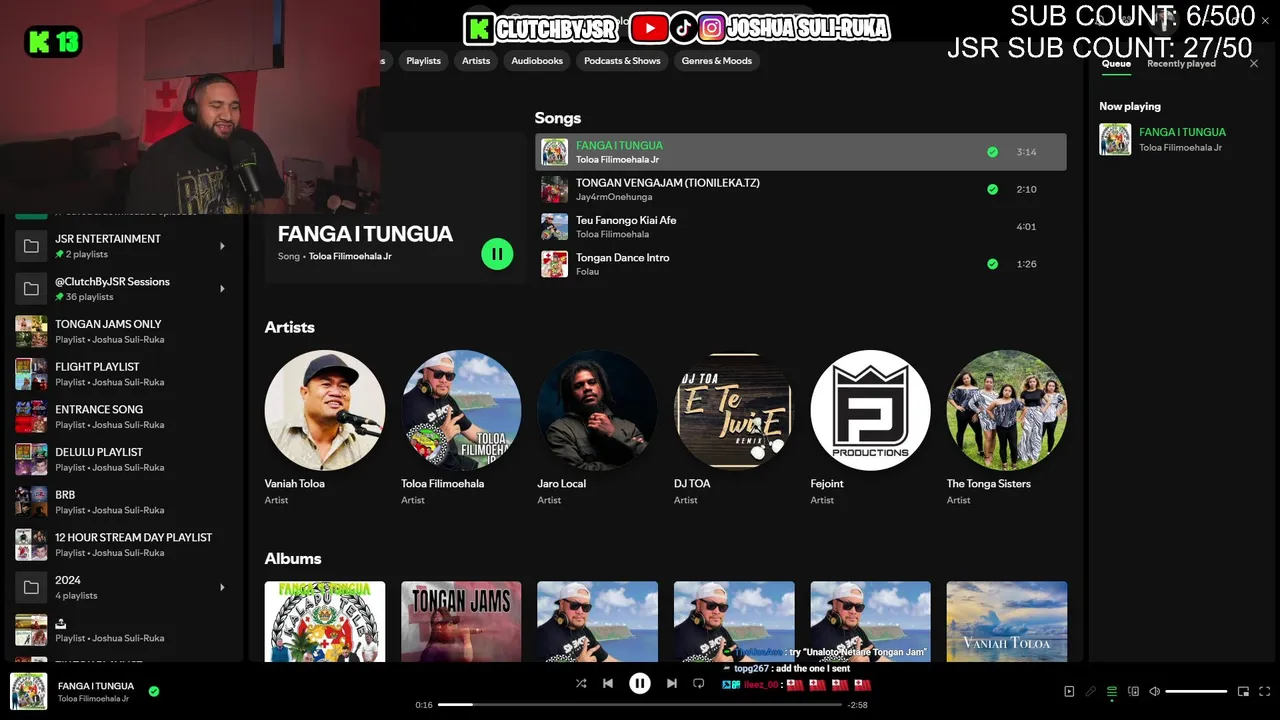Toggle shuffle in the player controls
Image resolution: width=1280 pixels, height=720 pixels.
(581, 683)
